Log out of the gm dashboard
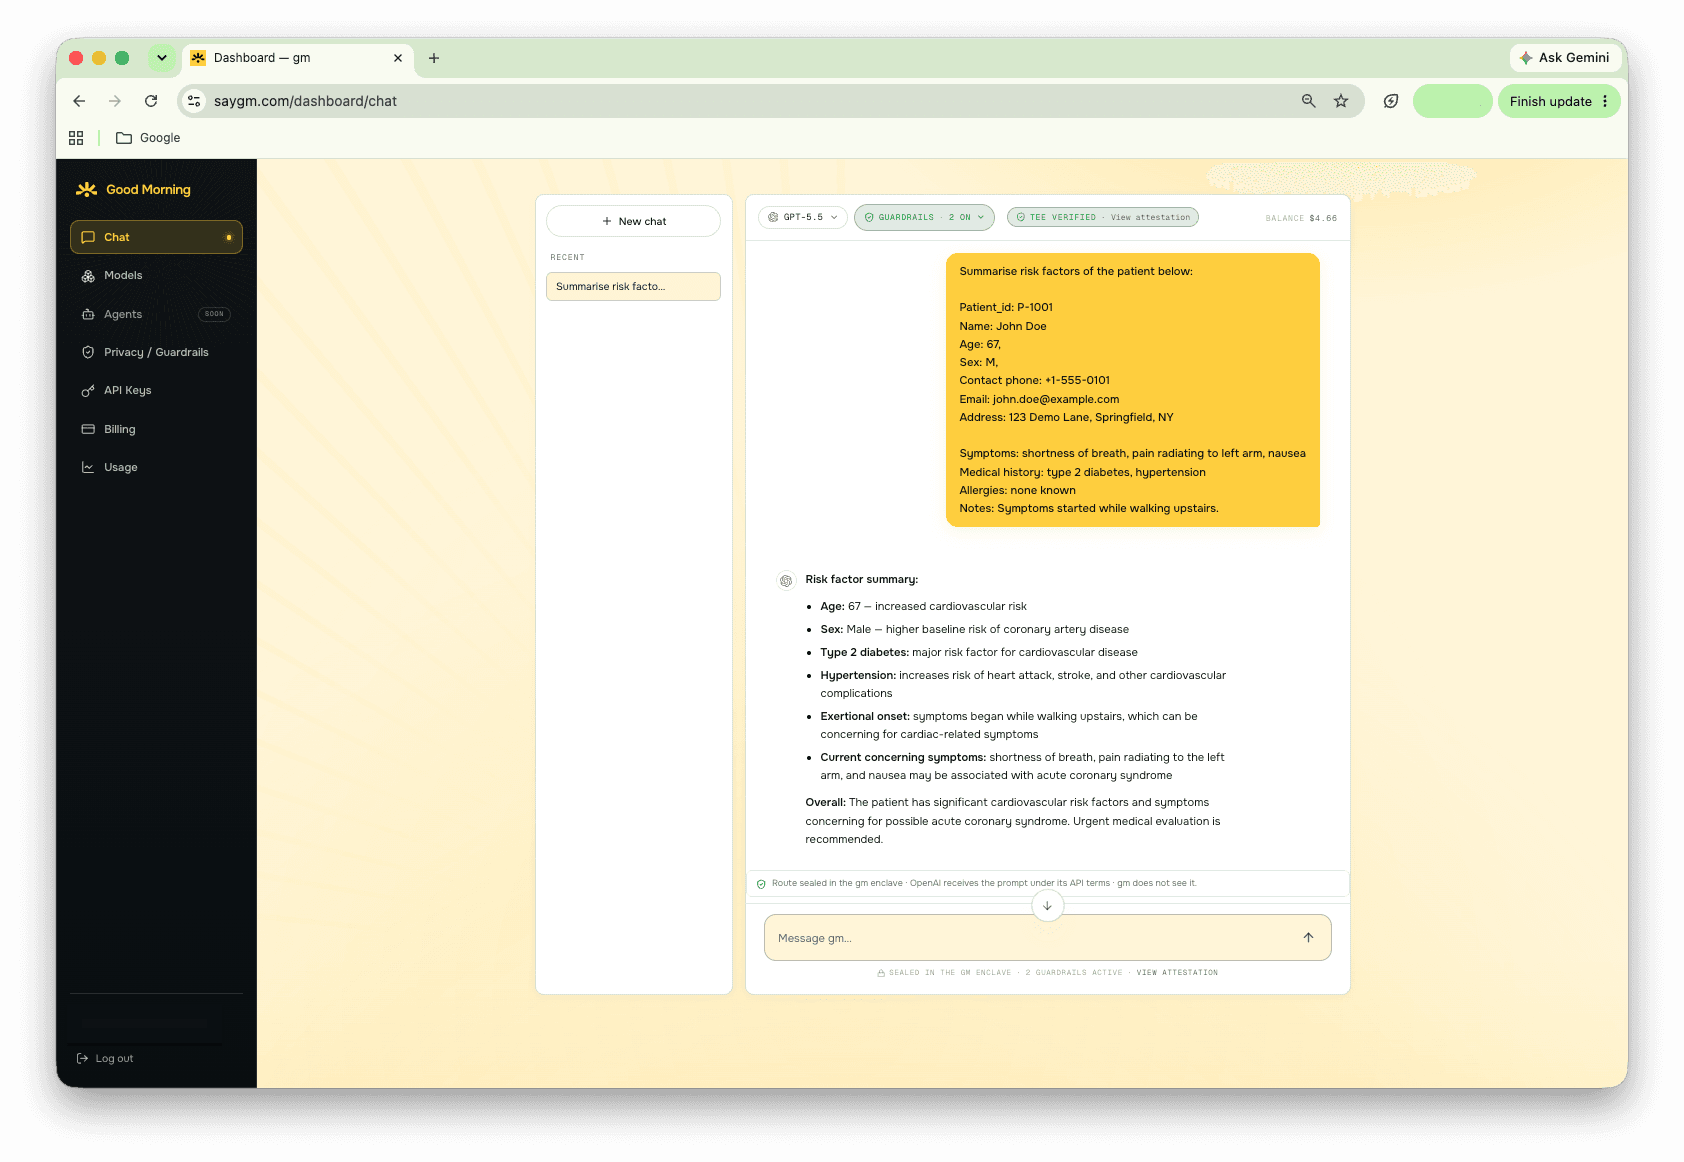This screenshot has height=1162, width=1684. [x=105, y=1058]
